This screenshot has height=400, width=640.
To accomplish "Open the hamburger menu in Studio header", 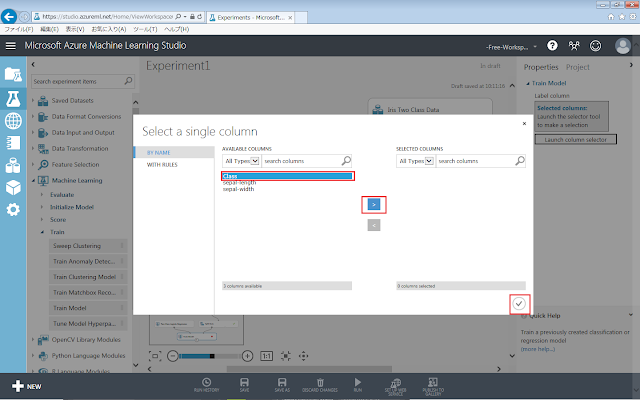I will (x=11, y=46).
